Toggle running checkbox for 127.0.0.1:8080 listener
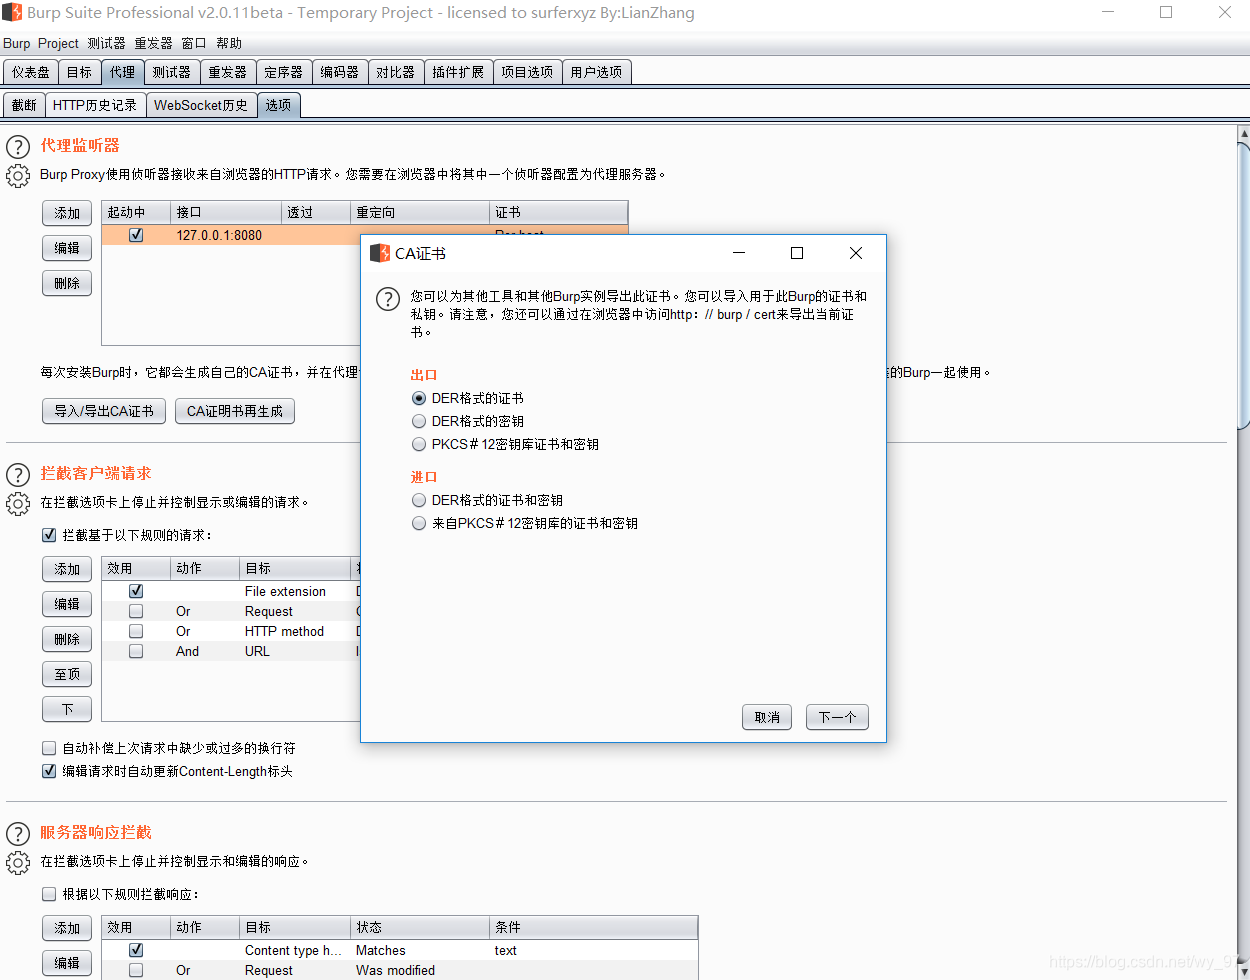Viewport: 1250px width, 980px height. coord(136,235)
